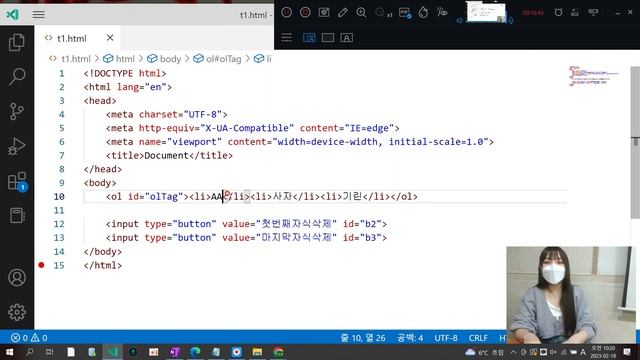Click line 10 with the ol tag code
This screenshot has width=640, height=360.
(x=324, y=197)
